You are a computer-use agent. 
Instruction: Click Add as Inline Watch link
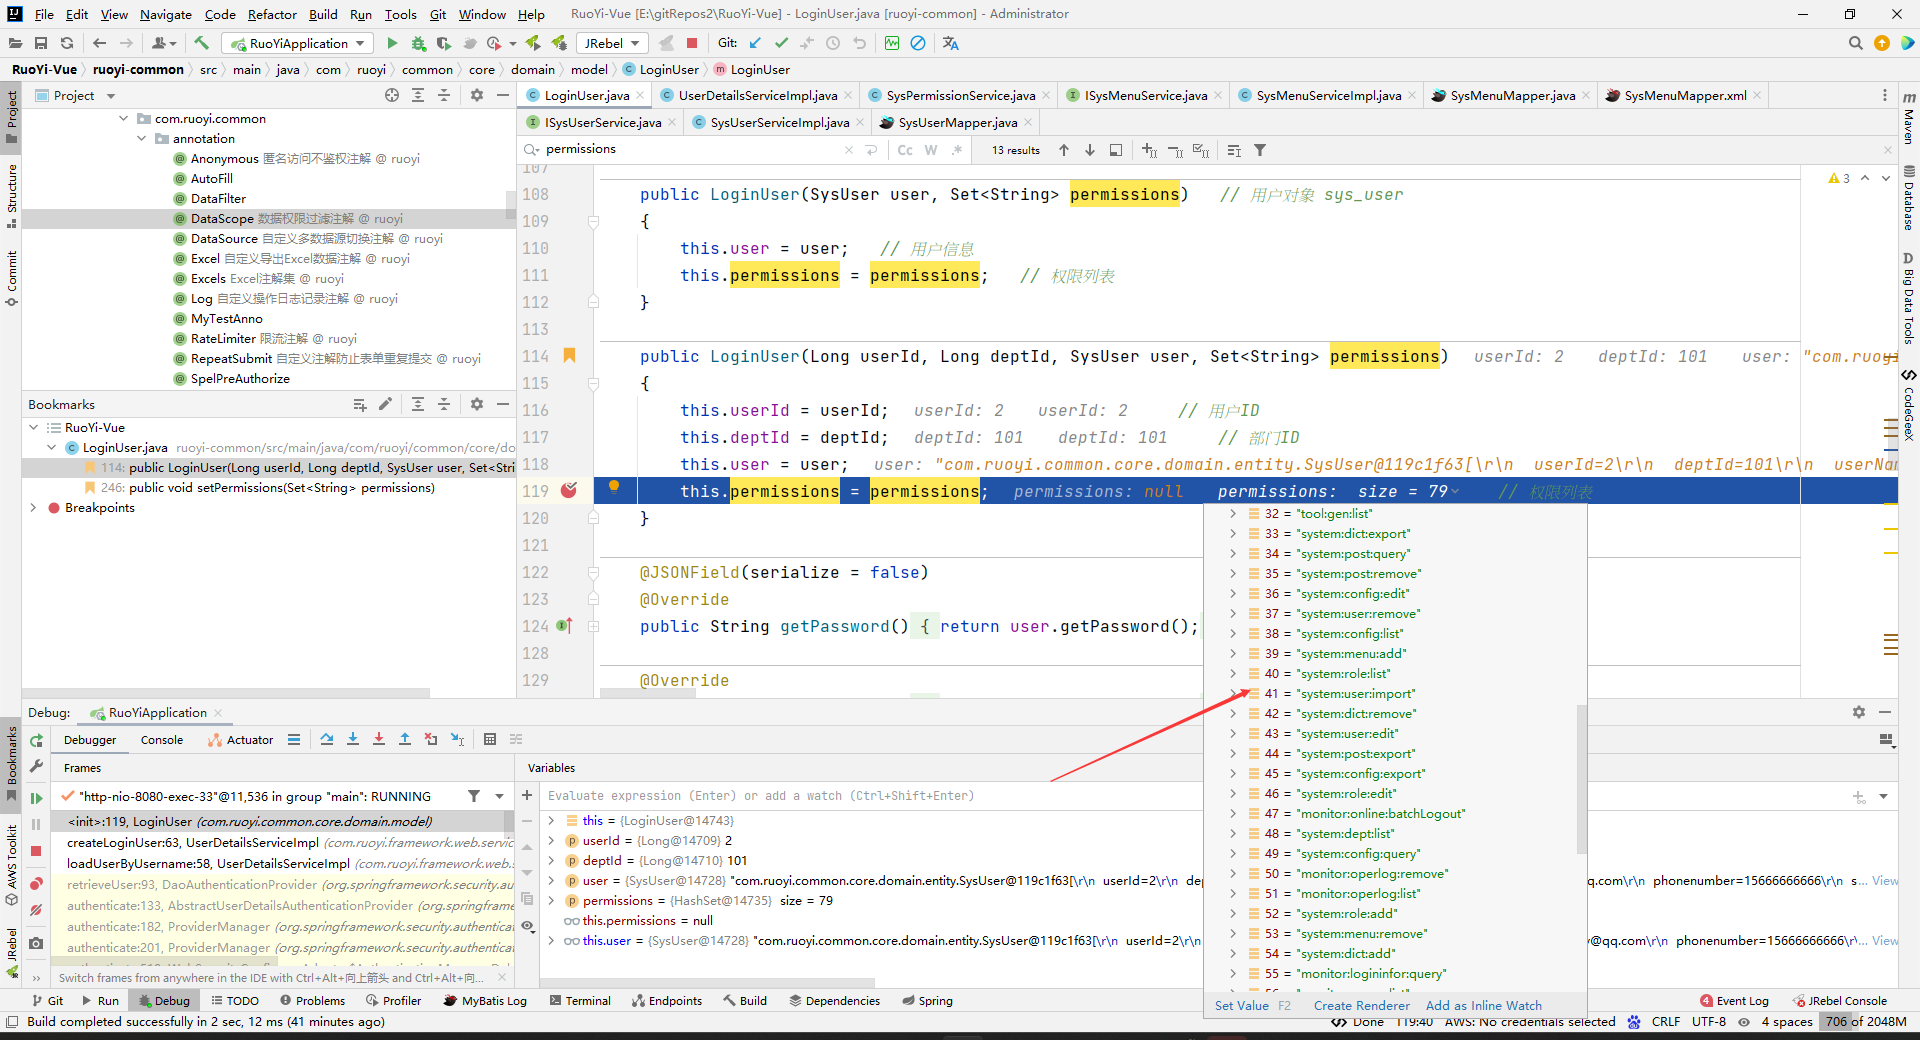pyautogui.click(x=1483, y=1005)
